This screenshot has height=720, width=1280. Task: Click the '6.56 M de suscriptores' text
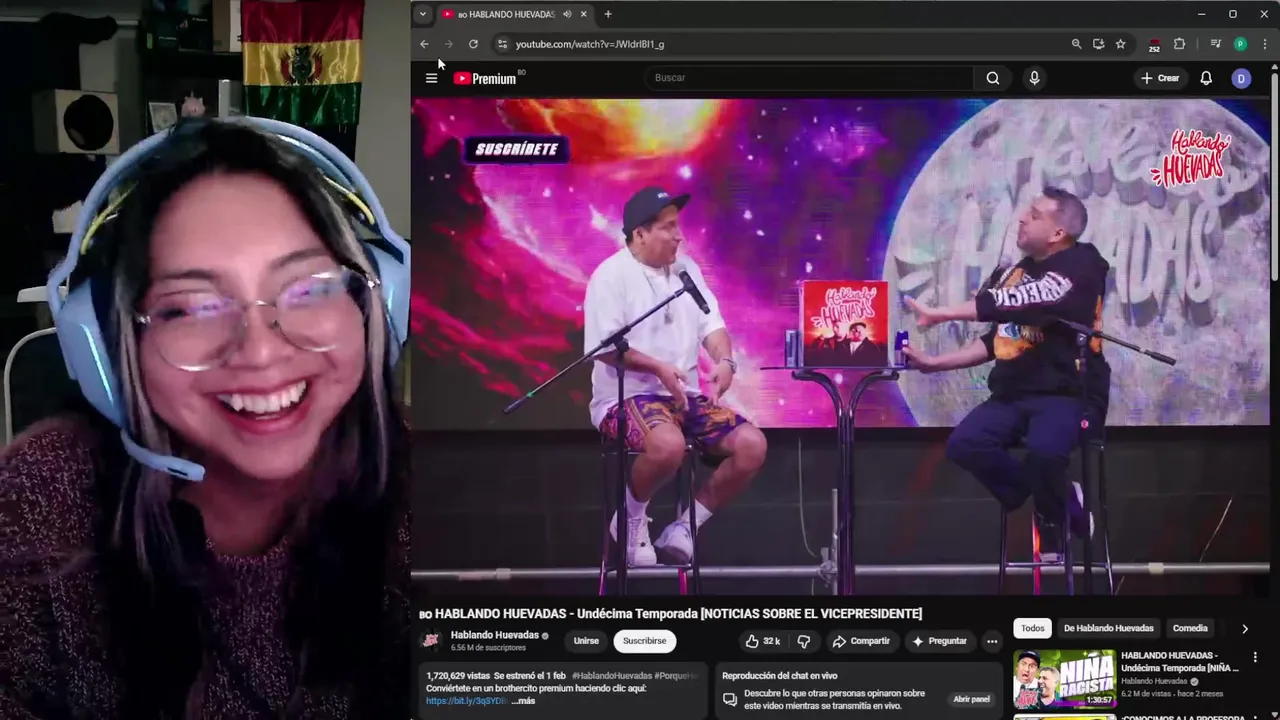pos(488,648)
